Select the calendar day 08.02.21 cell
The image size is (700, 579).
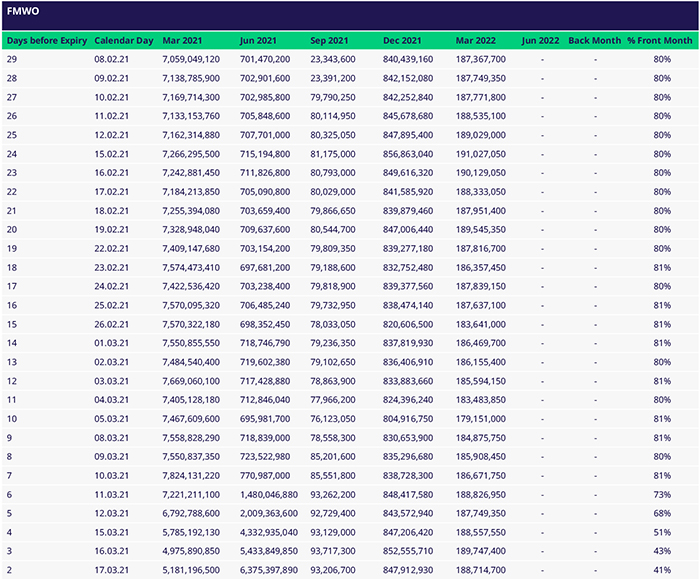point(113,60)
